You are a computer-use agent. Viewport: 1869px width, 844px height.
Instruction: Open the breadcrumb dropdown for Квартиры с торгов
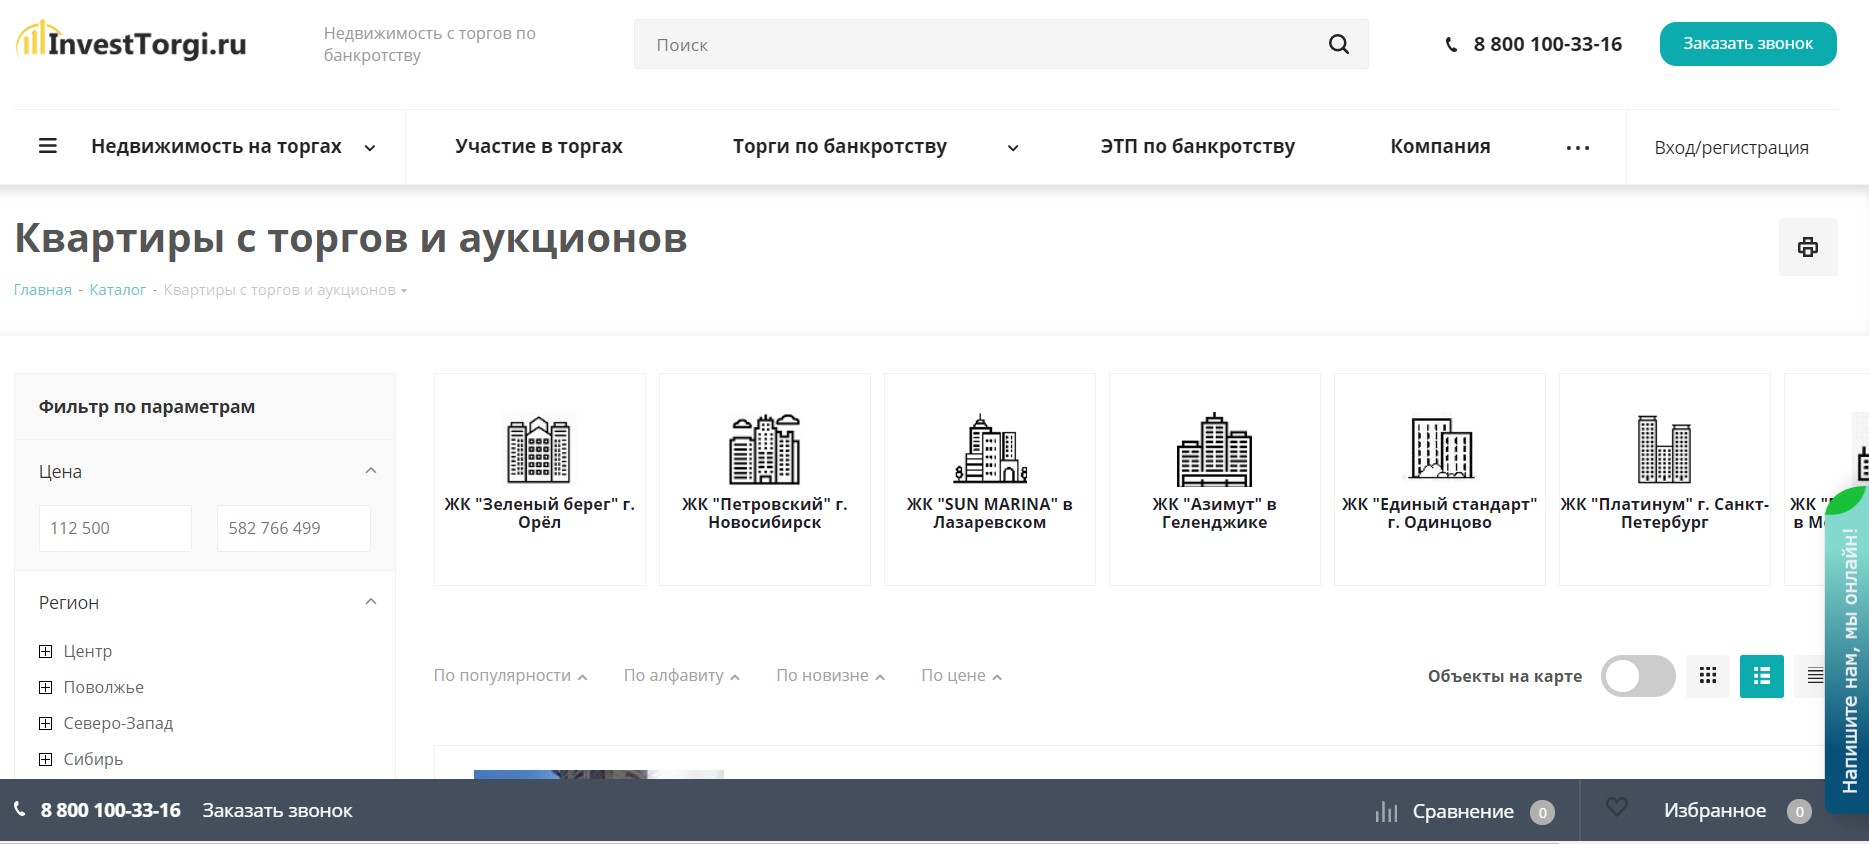(x=404, y=291)
